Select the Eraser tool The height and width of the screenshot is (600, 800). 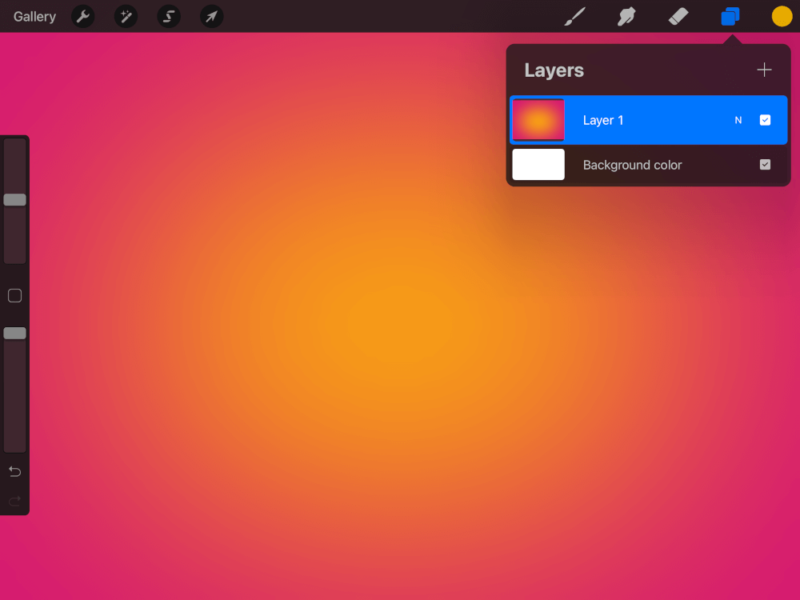pos(679,16)
